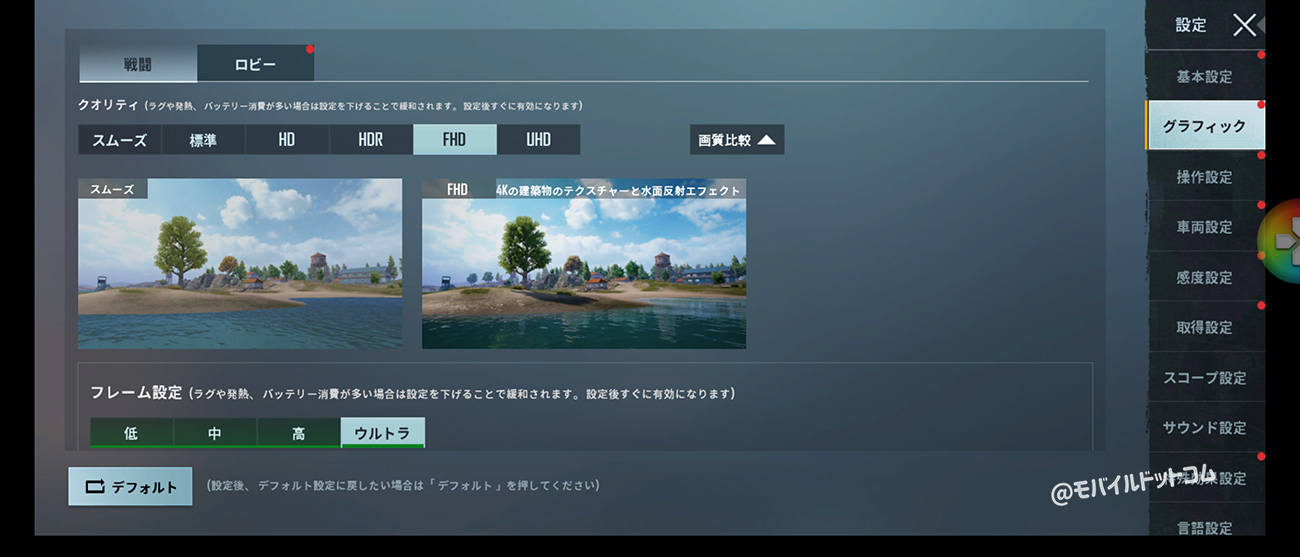Choose HD graphics quality
Screen dimensions: 1300x557
point(287,140)
